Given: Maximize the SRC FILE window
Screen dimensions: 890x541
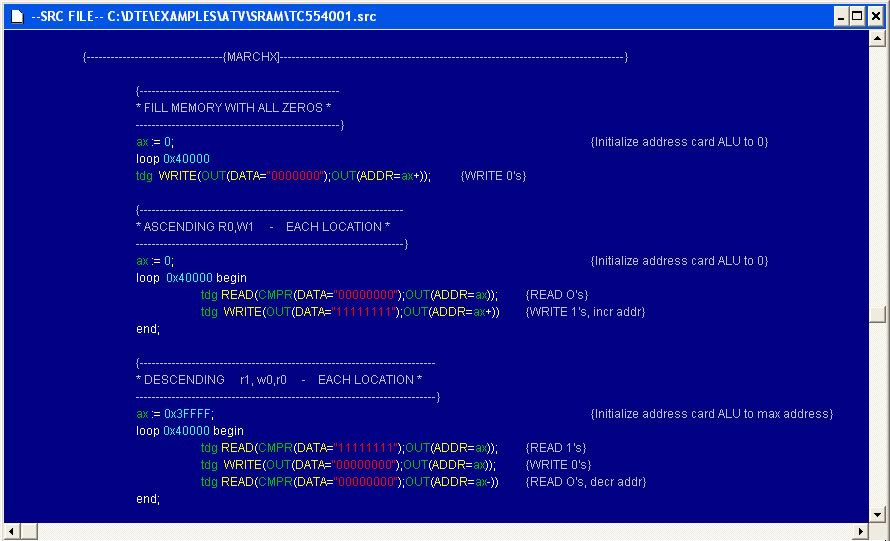Looking at the screenshot, I should click(x=857, y=16).
